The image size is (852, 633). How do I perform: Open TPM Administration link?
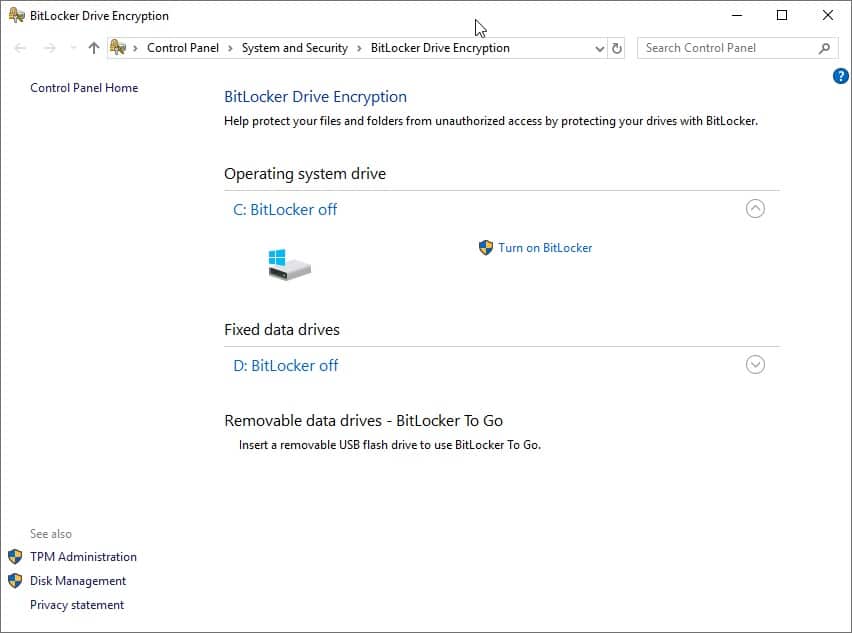pyautogui.click(x=83, y=557)
